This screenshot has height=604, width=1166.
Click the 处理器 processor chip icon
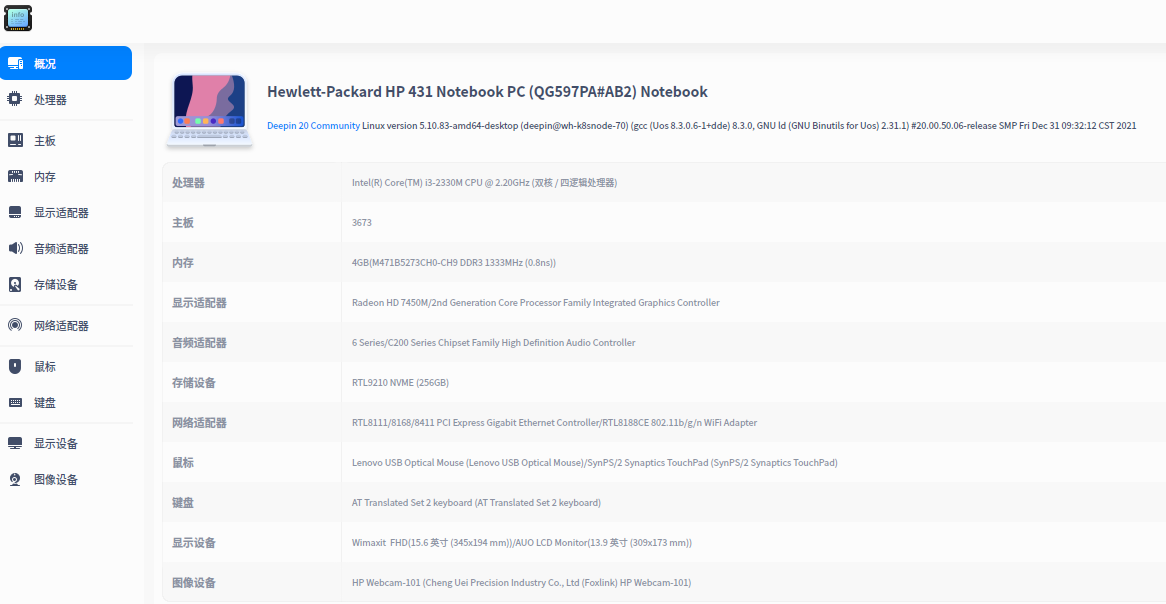point(15,99)
